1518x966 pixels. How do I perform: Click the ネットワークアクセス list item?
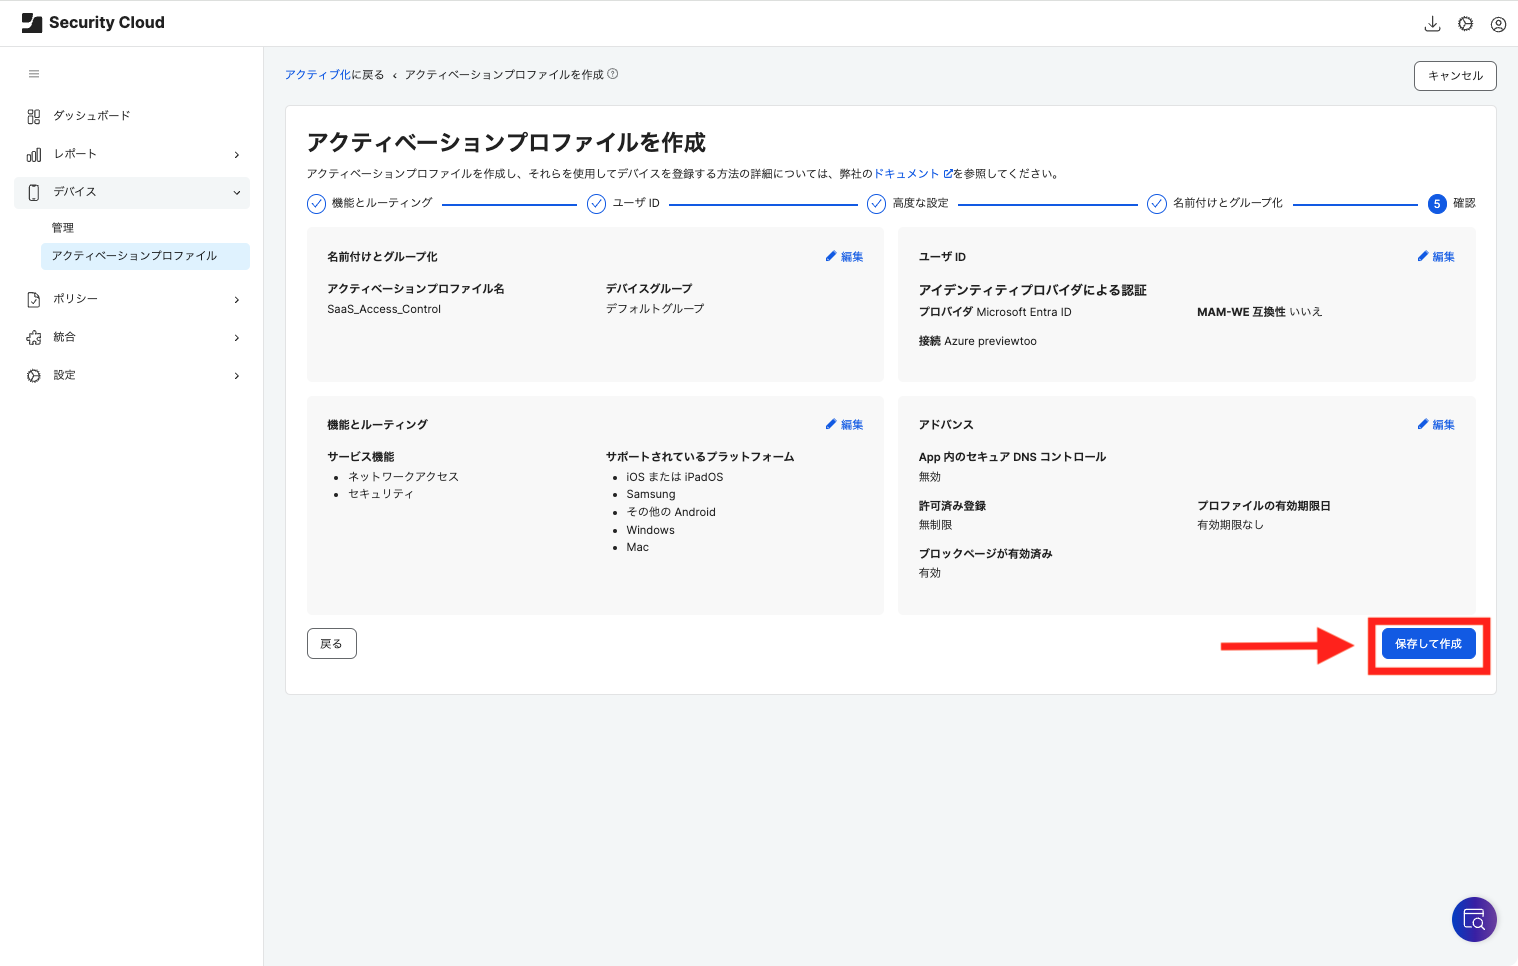[x=403, y=477]
